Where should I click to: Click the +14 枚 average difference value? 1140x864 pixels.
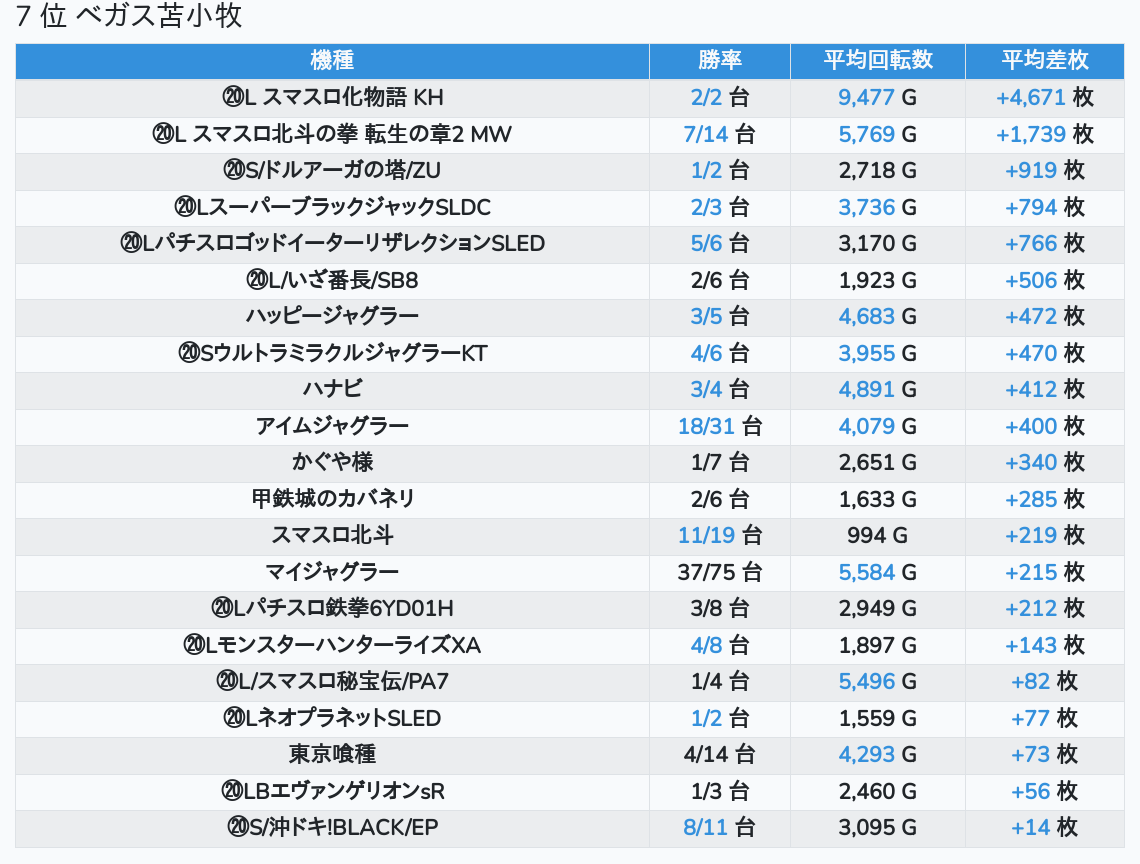(1044, 827)
